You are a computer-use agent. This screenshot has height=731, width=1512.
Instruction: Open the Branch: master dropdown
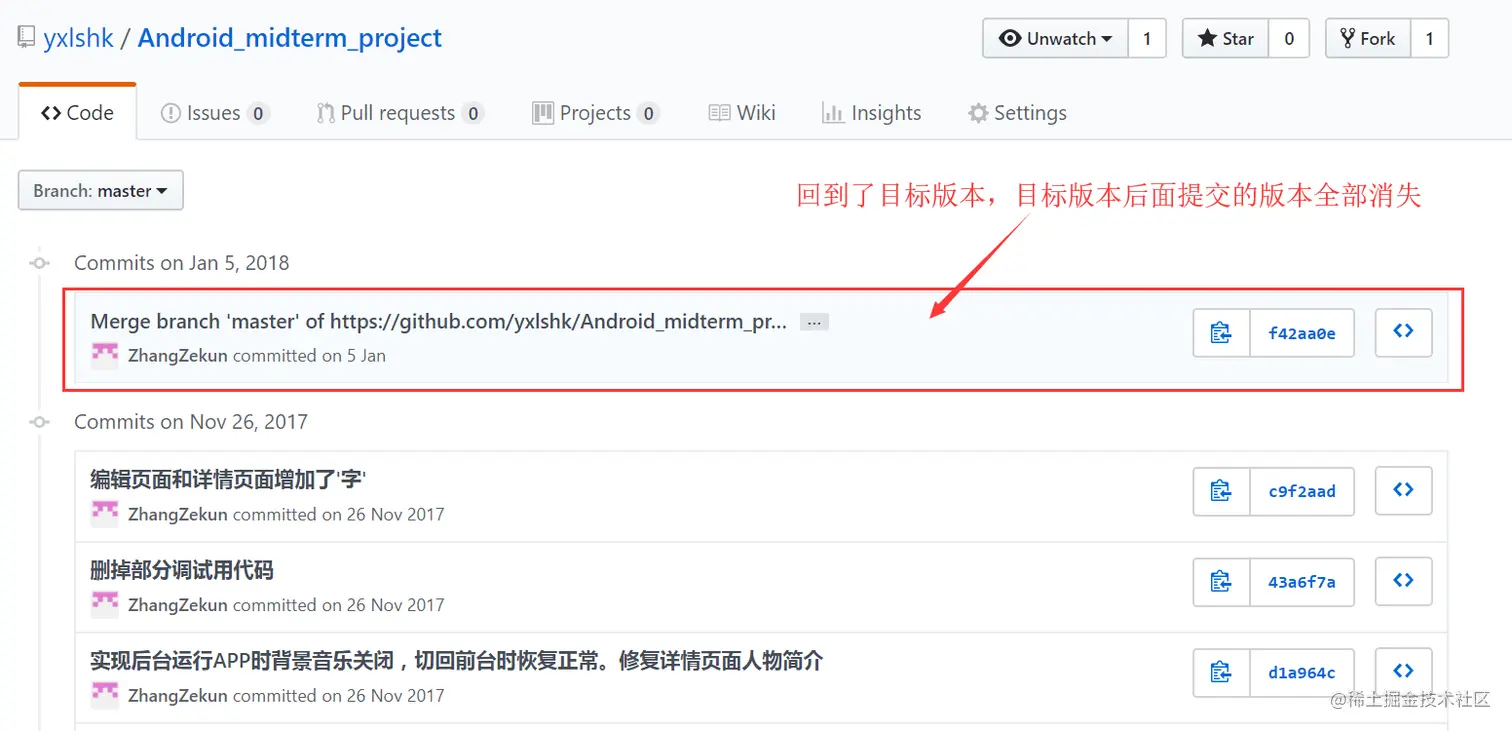[100, 190]
